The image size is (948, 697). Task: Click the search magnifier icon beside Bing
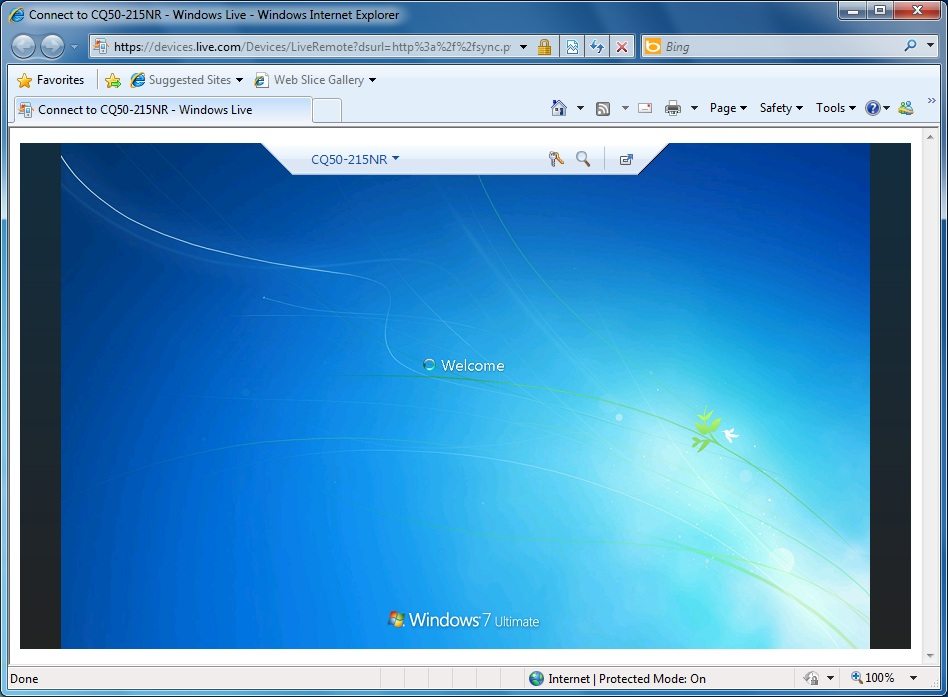coord(910,45)
